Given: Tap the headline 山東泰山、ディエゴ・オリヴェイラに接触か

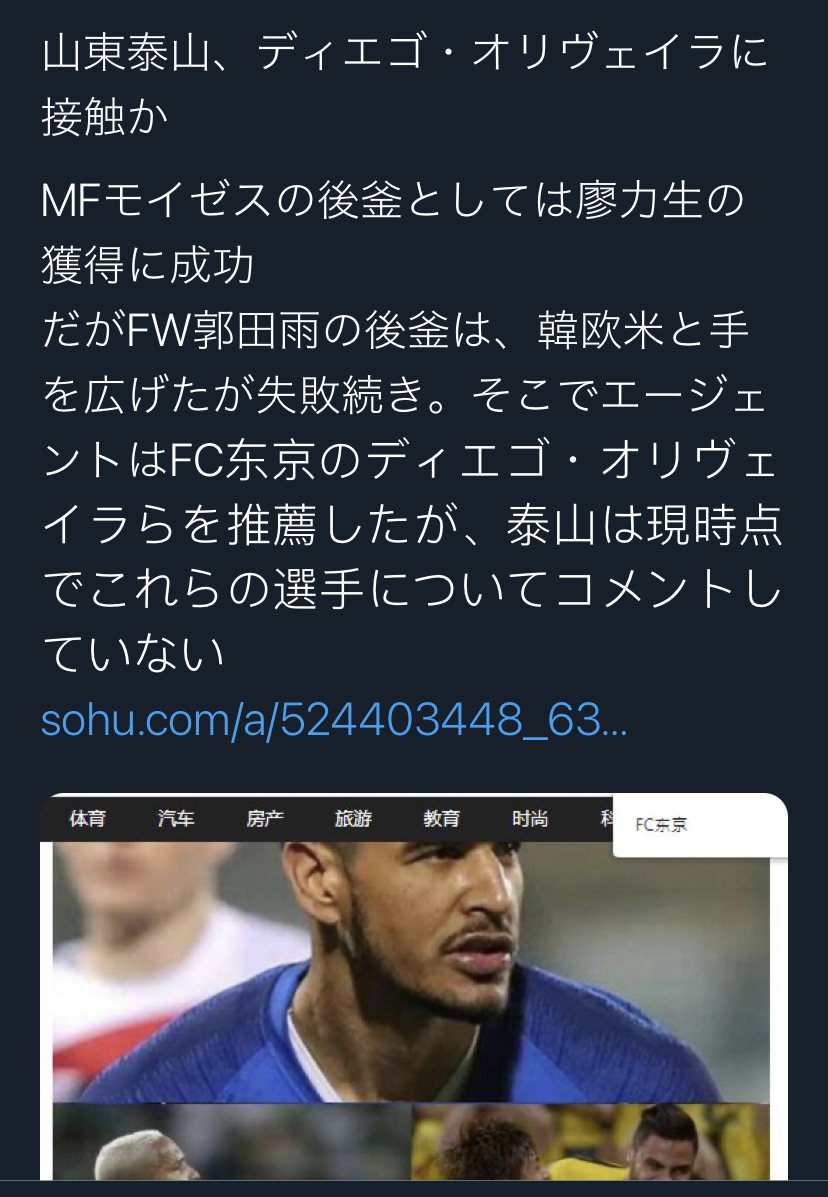Looking at the screenshot, I should tap(404, 85).
